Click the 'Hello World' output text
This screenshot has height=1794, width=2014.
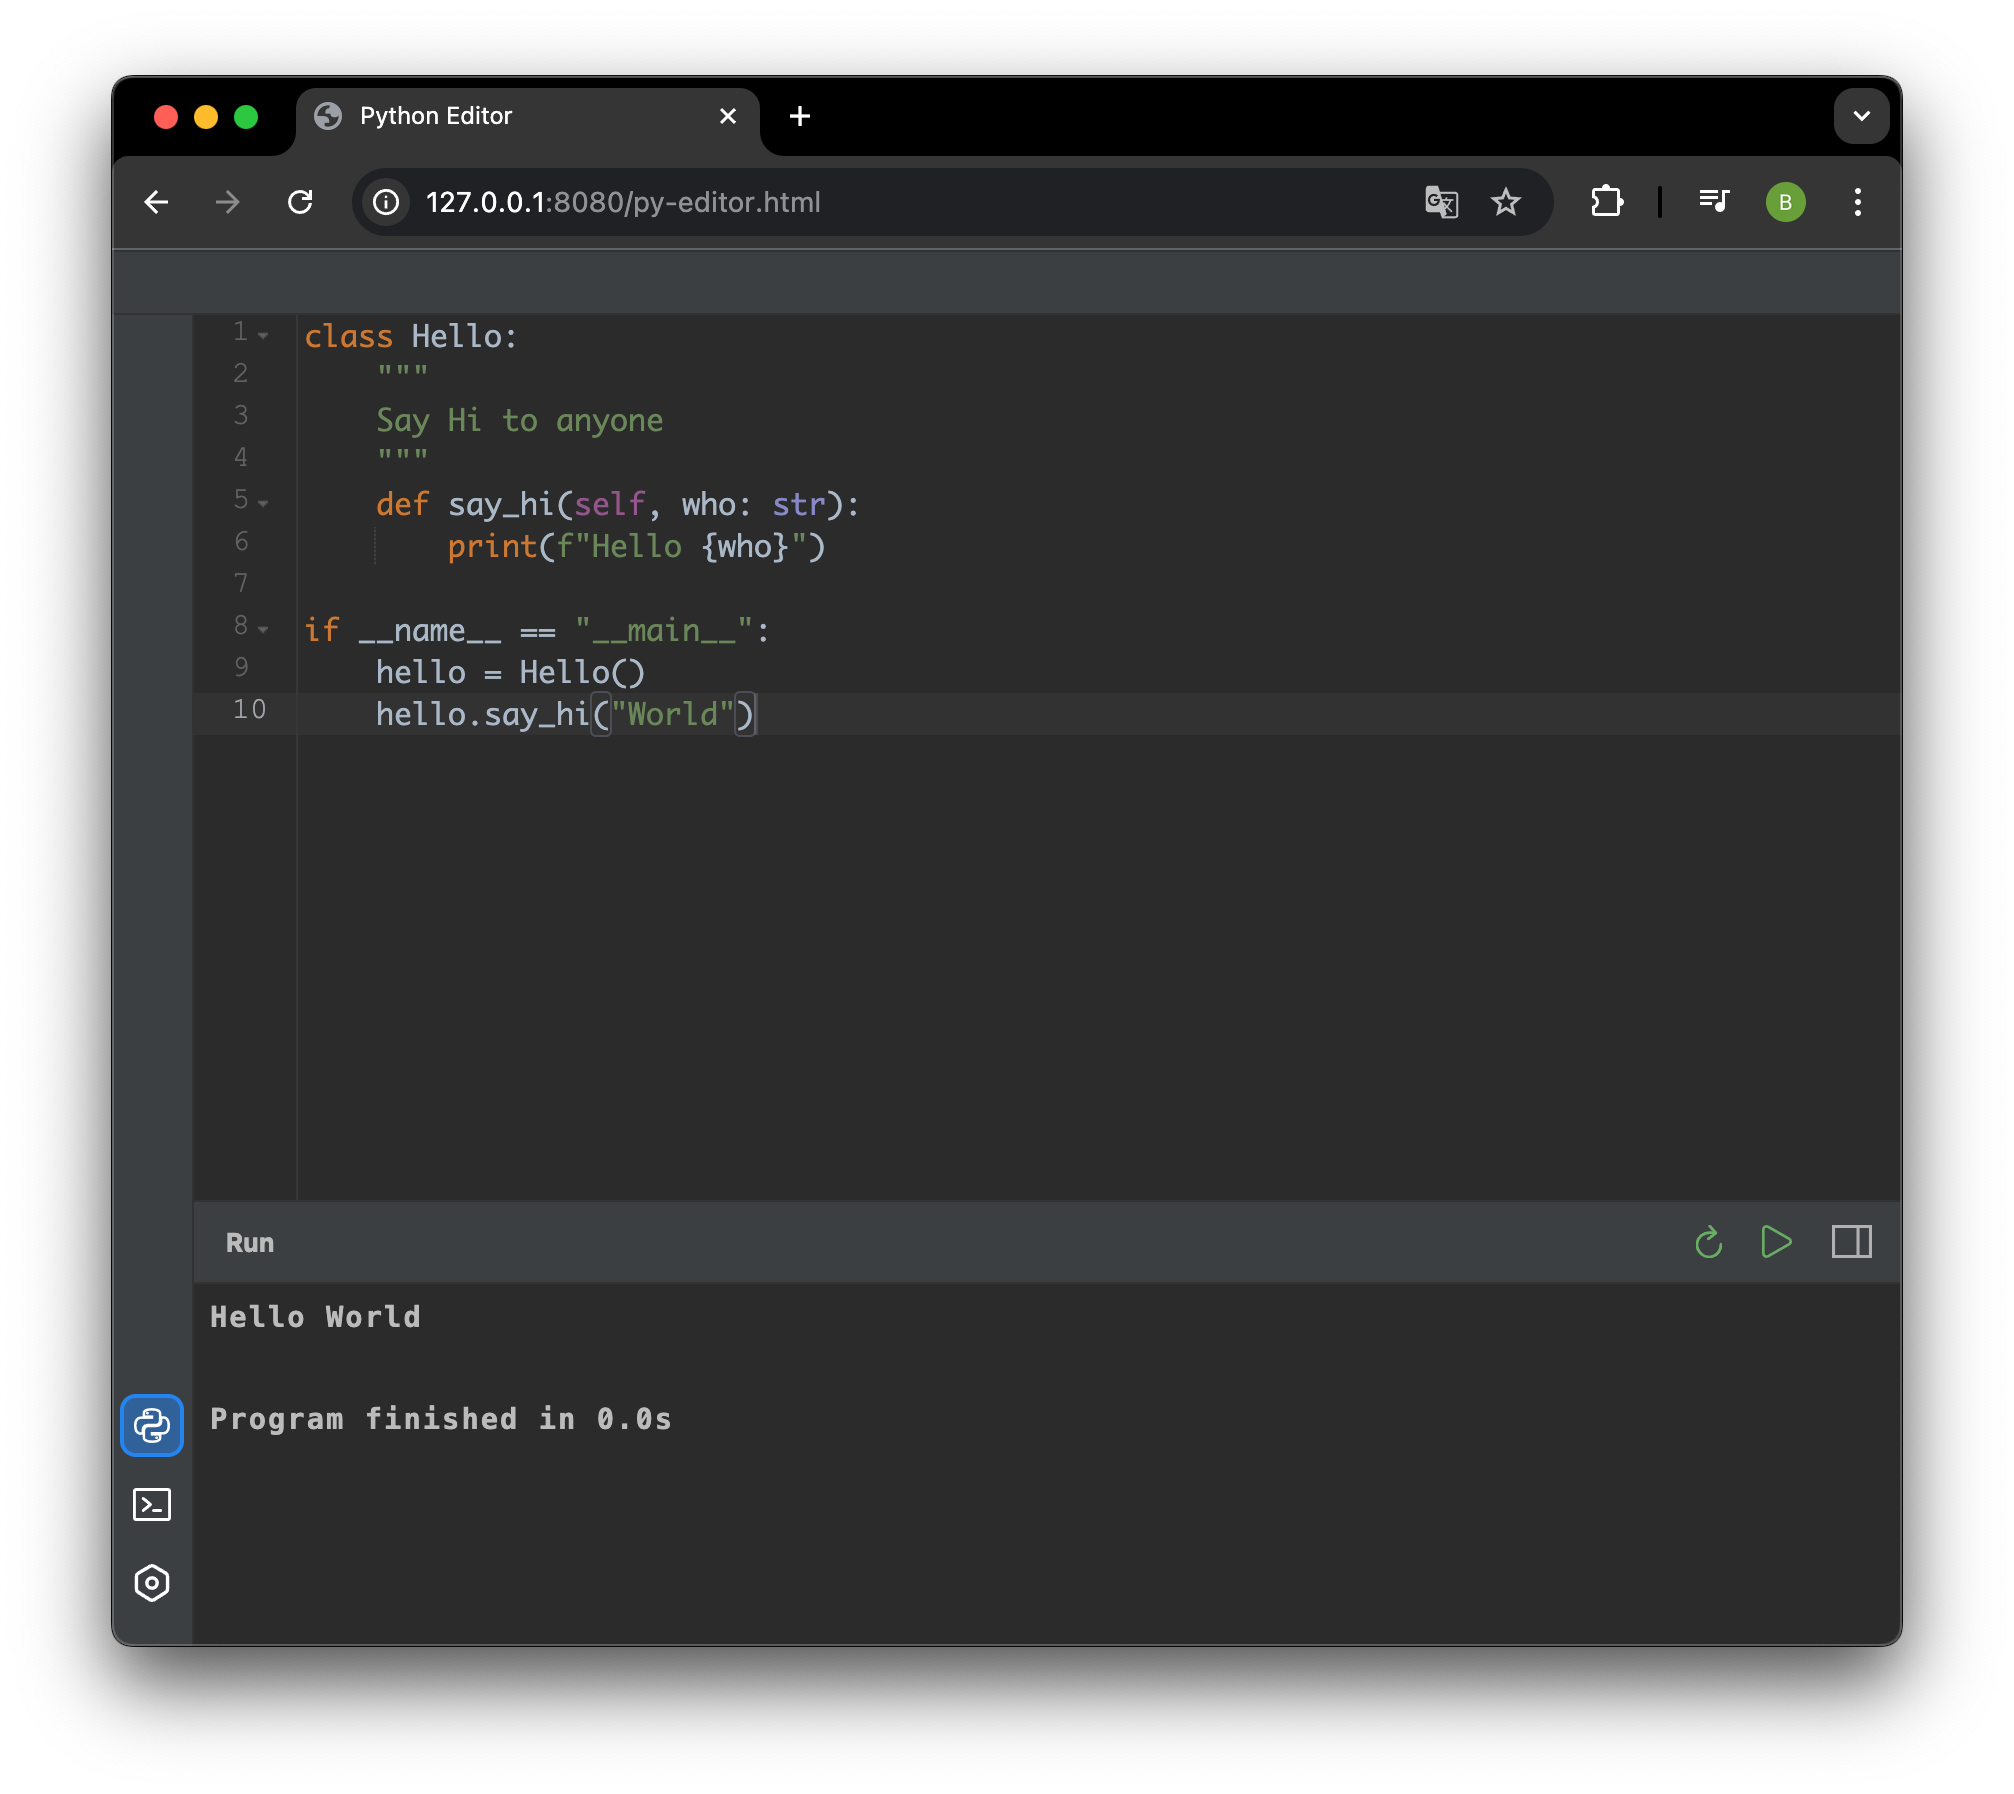(316, 1317)
